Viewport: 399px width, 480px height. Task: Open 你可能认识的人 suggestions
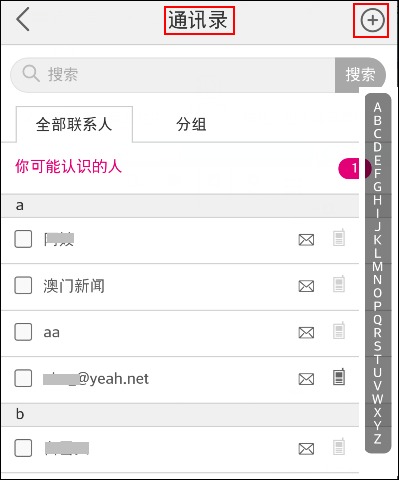[68, 166]
